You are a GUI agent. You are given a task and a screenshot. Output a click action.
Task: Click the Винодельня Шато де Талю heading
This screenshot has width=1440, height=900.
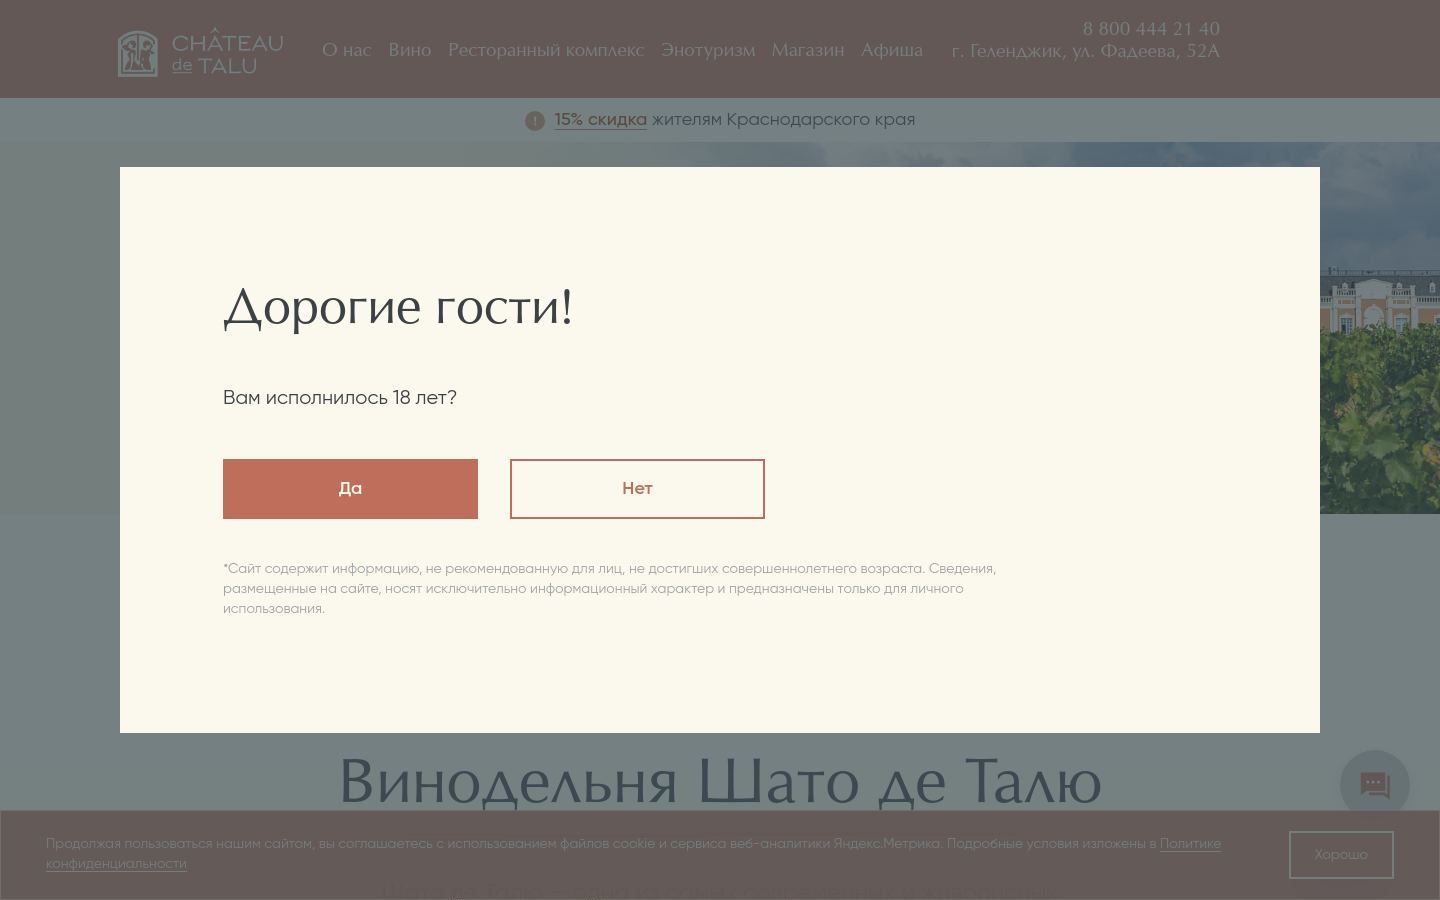pyautogui.click(x=720, y=781)
